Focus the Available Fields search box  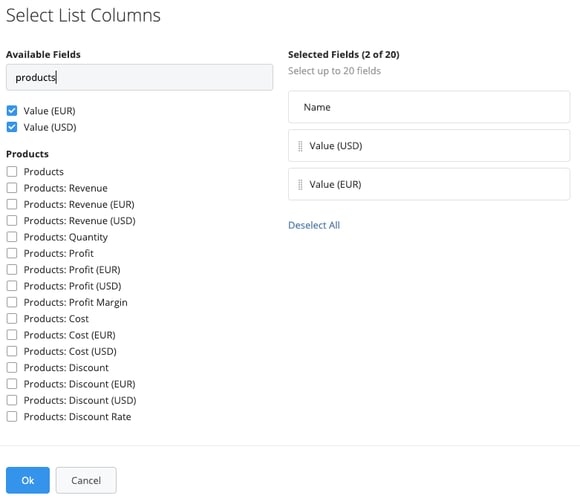pos(139,77)
